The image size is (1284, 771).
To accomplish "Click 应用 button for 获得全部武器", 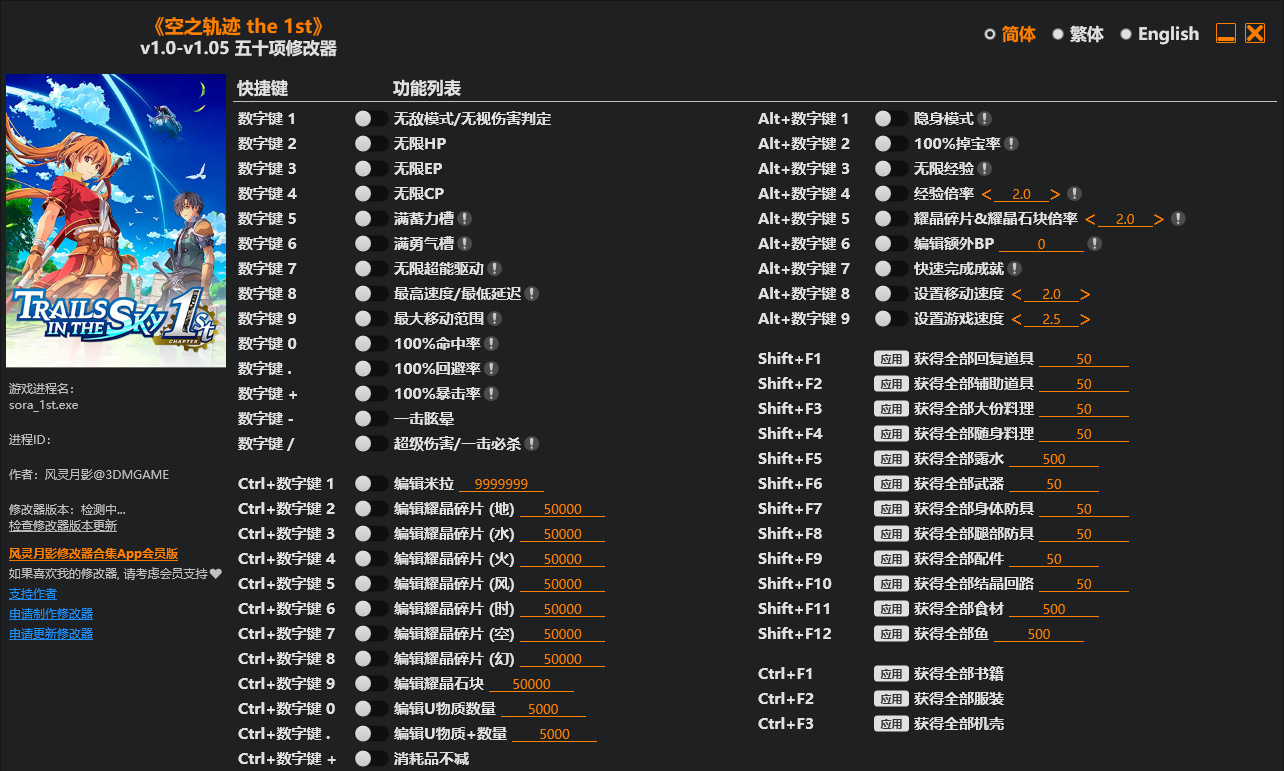I will pyautogui.click(x=891, y=484).
